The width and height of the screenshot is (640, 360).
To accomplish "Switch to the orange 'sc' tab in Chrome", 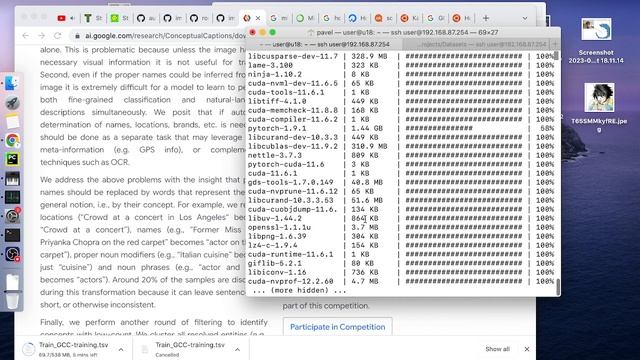I will point(384,18).
